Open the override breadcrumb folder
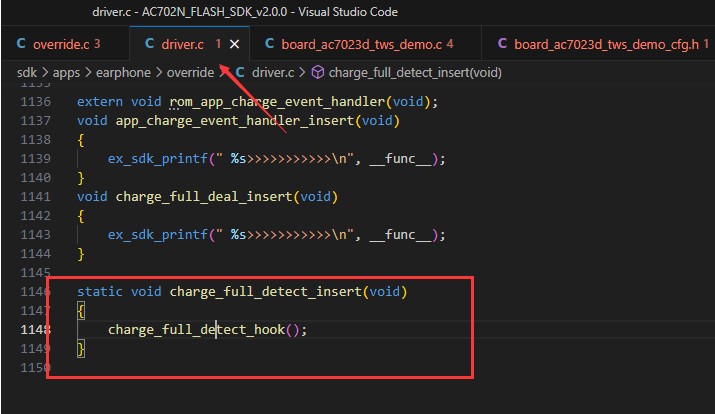 click(x=190, y=72)
